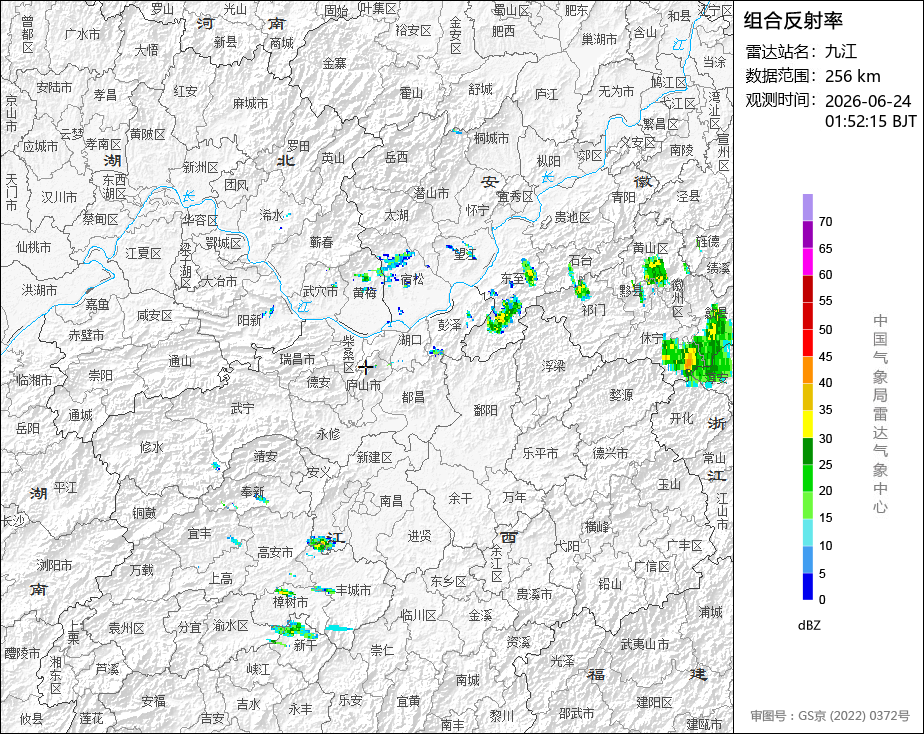Click the 修水 label on the map
Screen dimensions: 924x734
[151, 447]
